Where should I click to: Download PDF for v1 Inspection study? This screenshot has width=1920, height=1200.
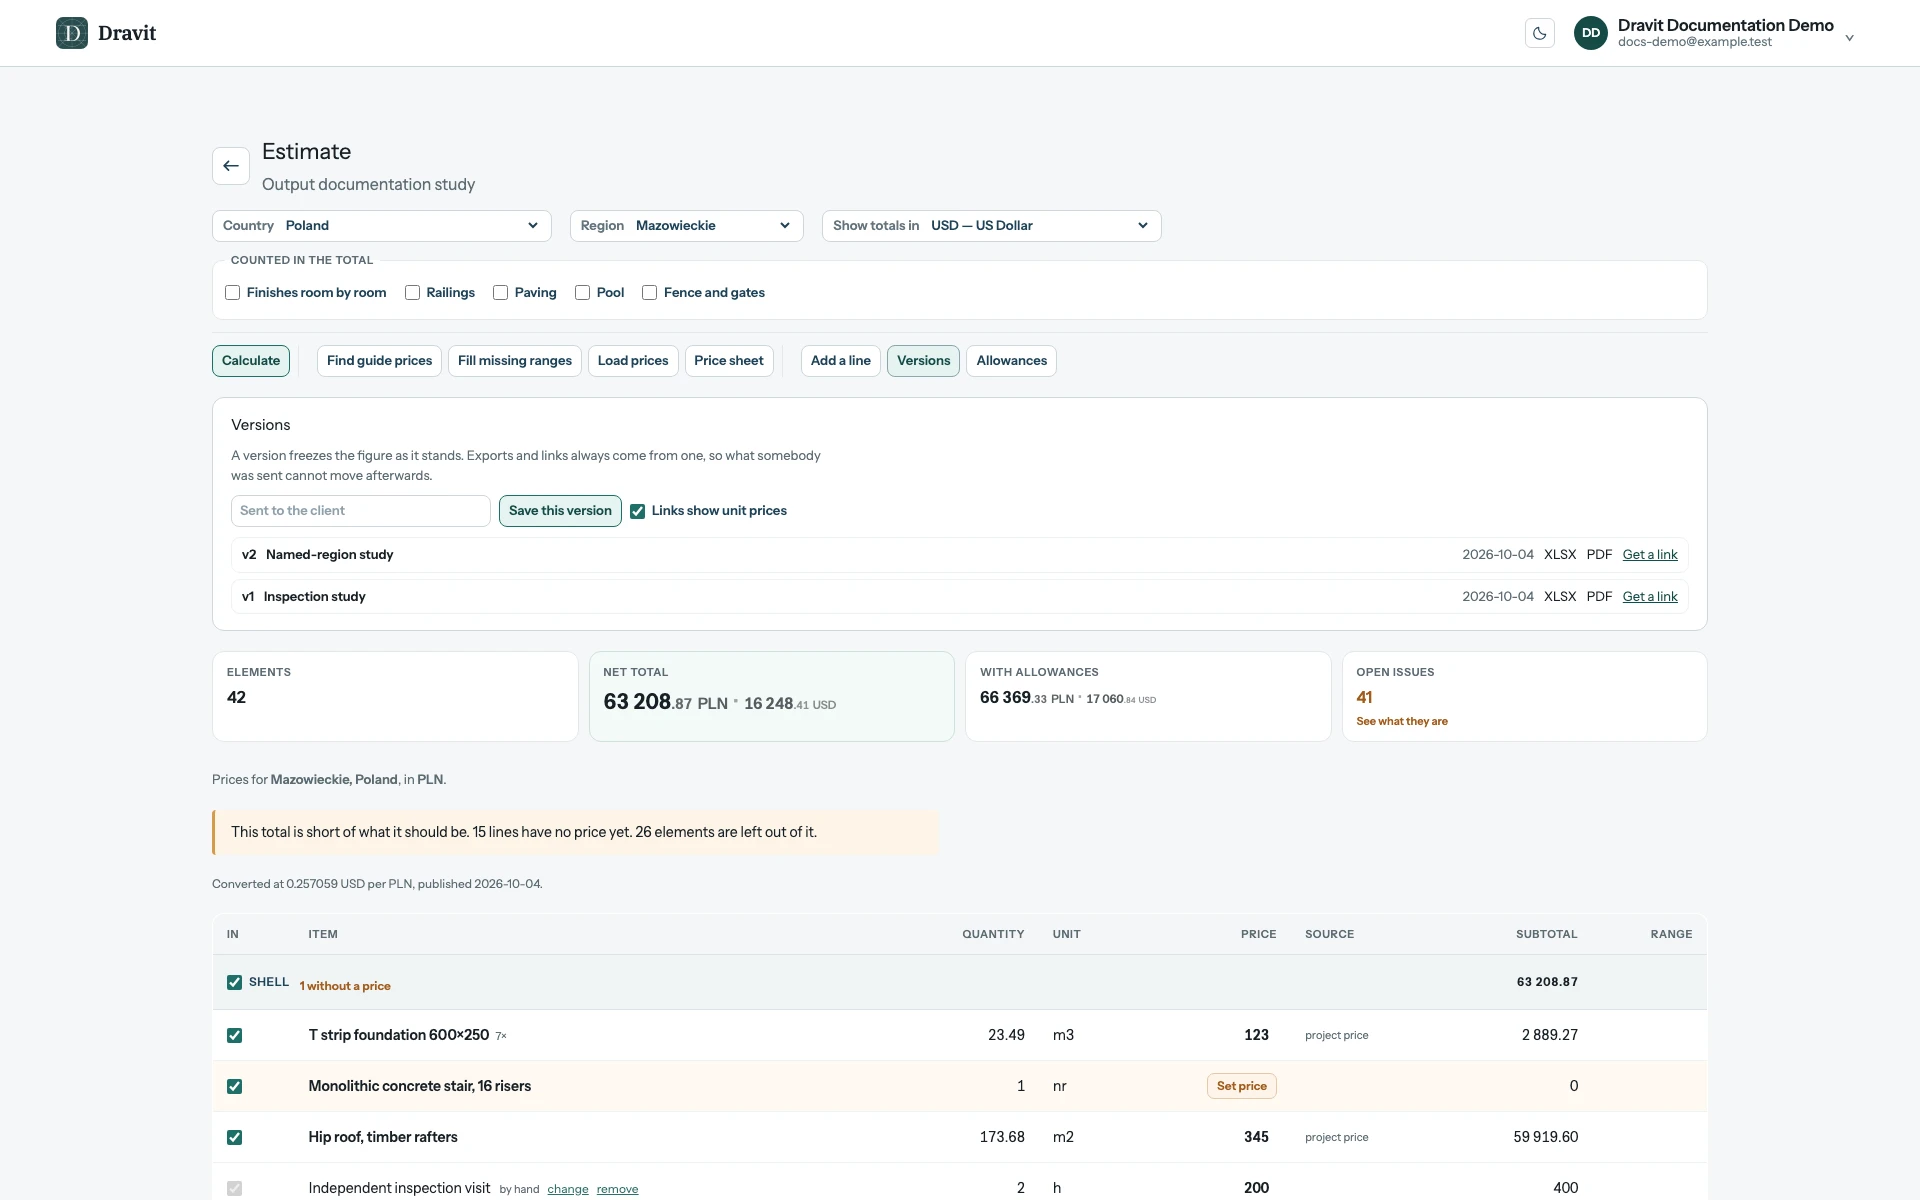[1599, 597]
